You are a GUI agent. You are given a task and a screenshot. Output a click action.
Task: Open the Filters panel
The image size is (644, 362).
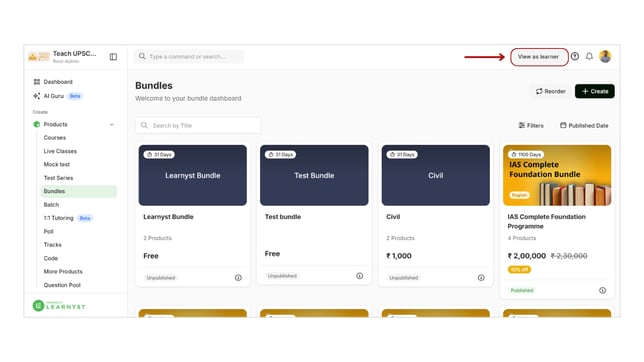(531, 125)
